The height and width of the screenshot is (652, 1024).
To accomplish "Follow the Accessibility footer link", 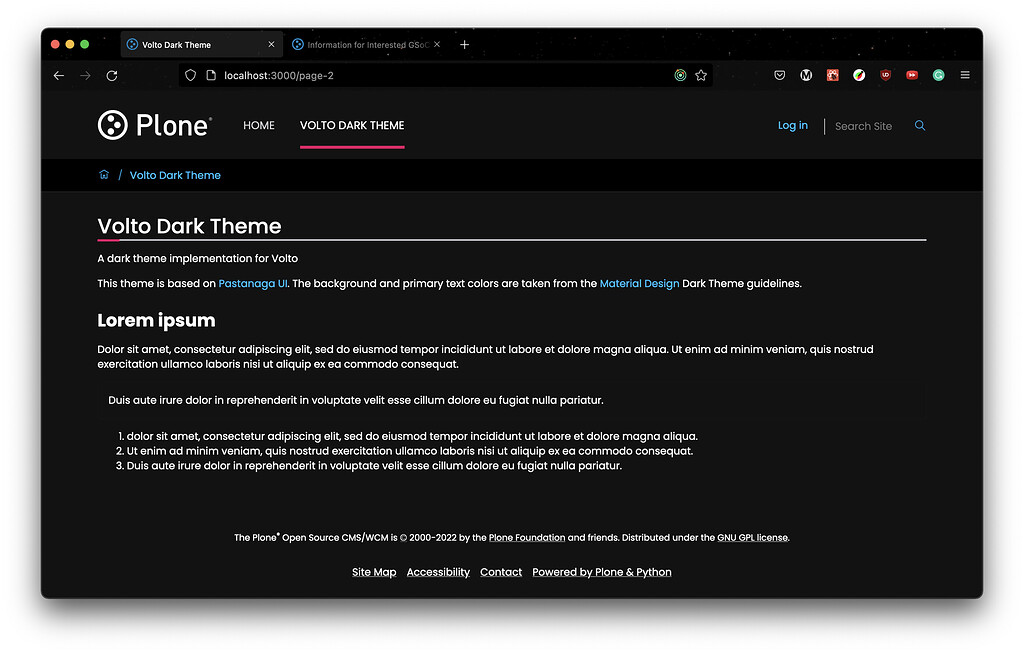I will coord(438,571).
